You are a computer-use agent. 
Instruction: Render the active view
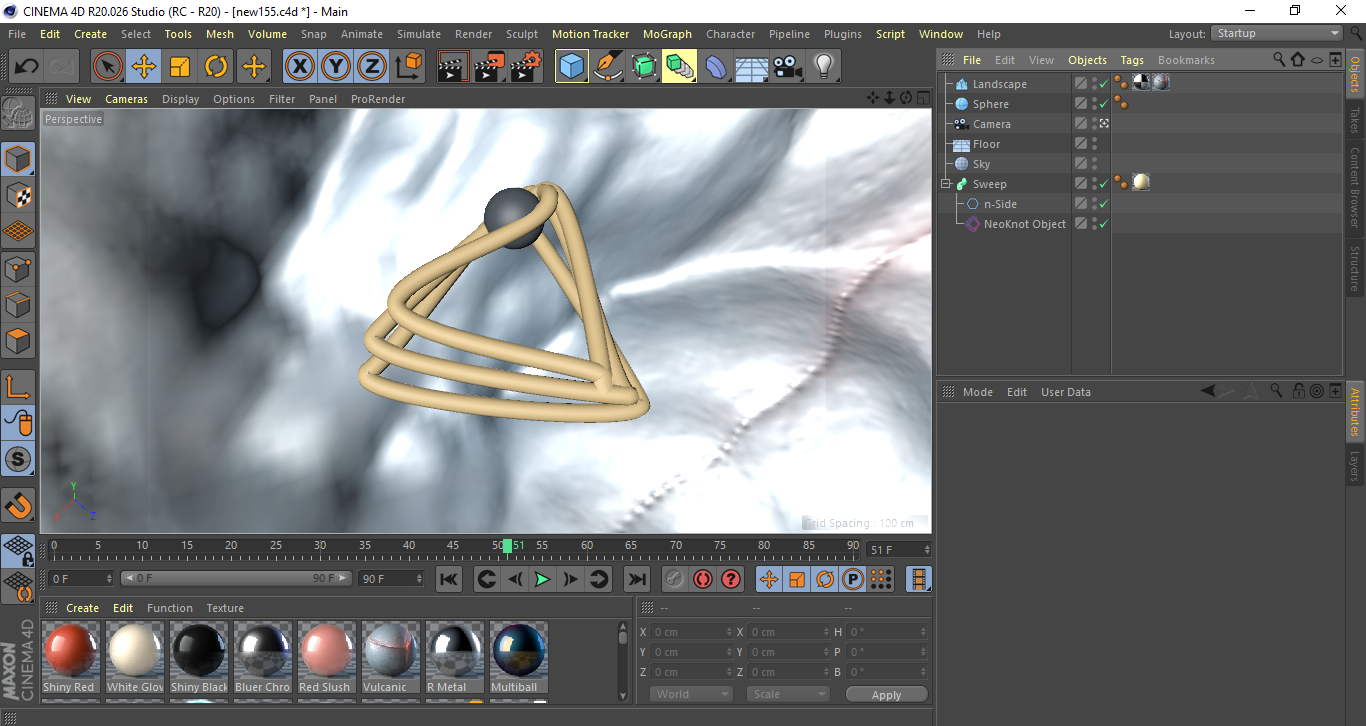(x=454, y=67)
